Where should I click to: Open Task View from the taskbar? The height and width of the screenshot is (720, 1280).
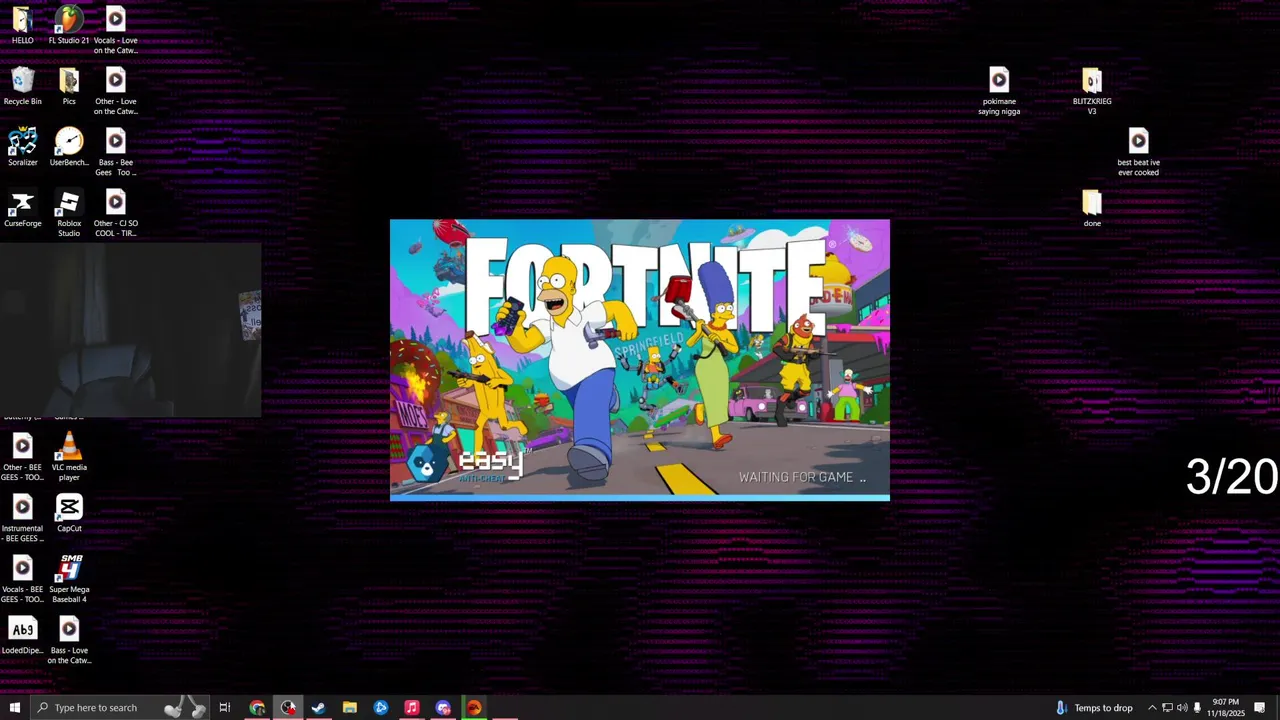pos(225,708)
